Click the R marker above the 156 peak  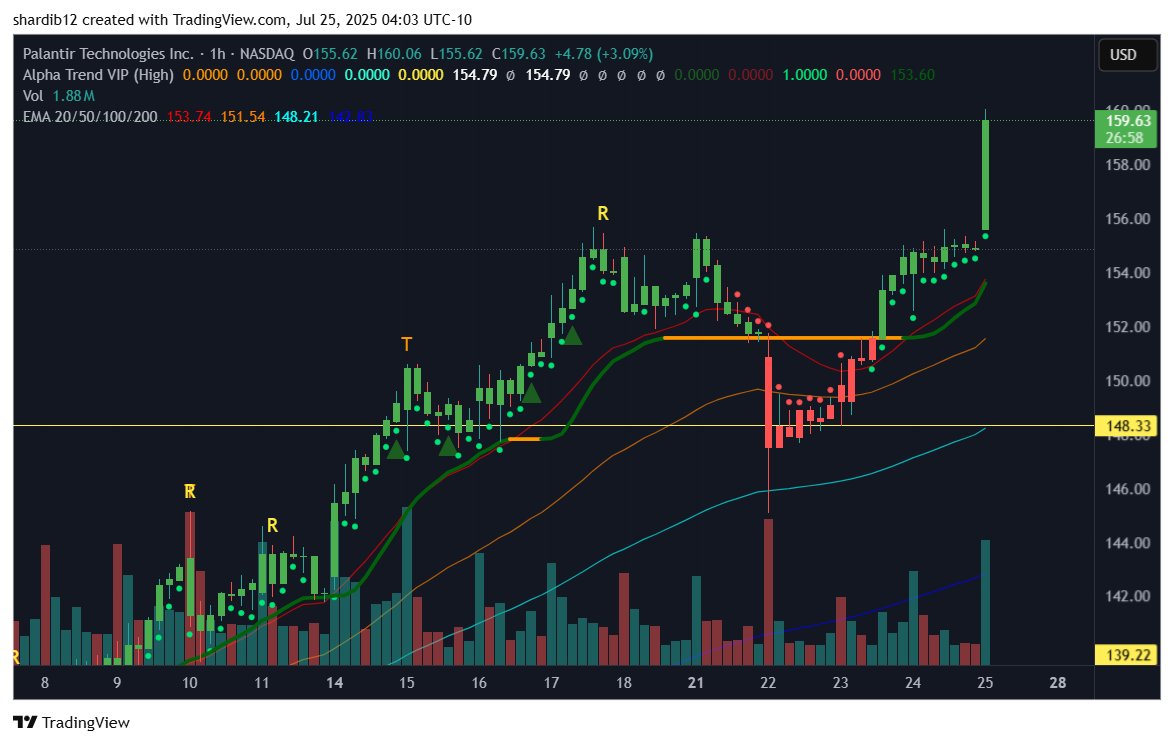(603, 214)
